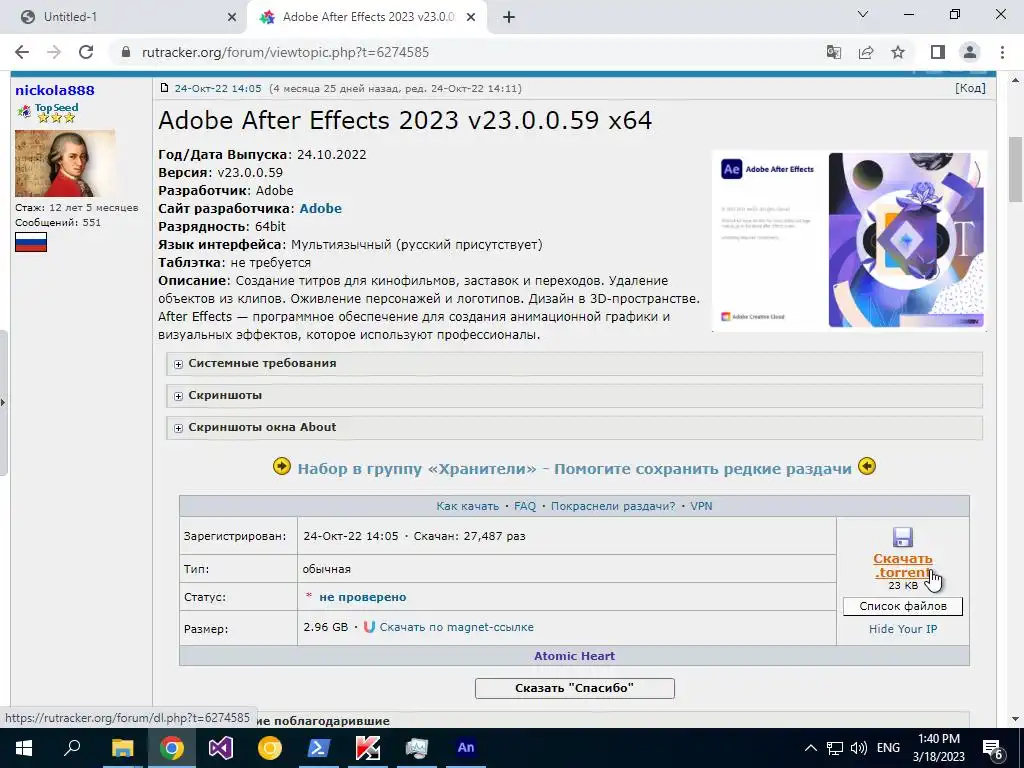This screenshot has height=768, width=1024.
Task: Switch to the Untitled-1 tab
Action: coord(124,17)
